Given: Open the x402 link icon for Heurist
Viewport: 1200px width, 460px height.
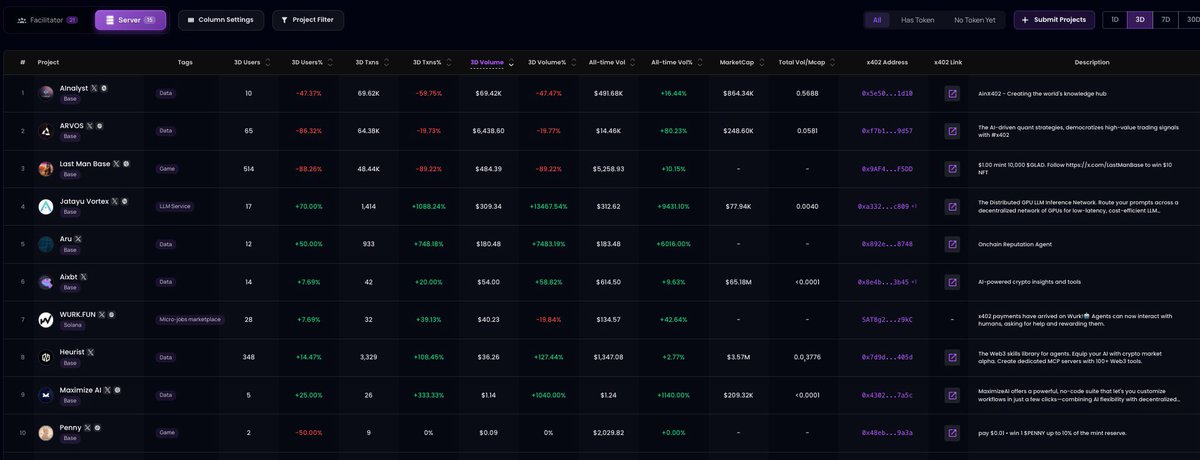Looking at the screenshot, I should (x=952, y=357).
